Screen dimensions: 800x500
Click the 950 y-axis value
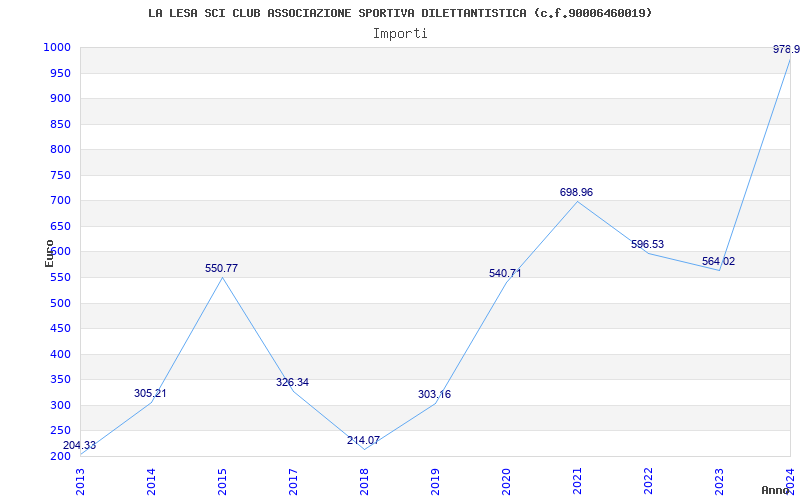click(x=60, y=73)
